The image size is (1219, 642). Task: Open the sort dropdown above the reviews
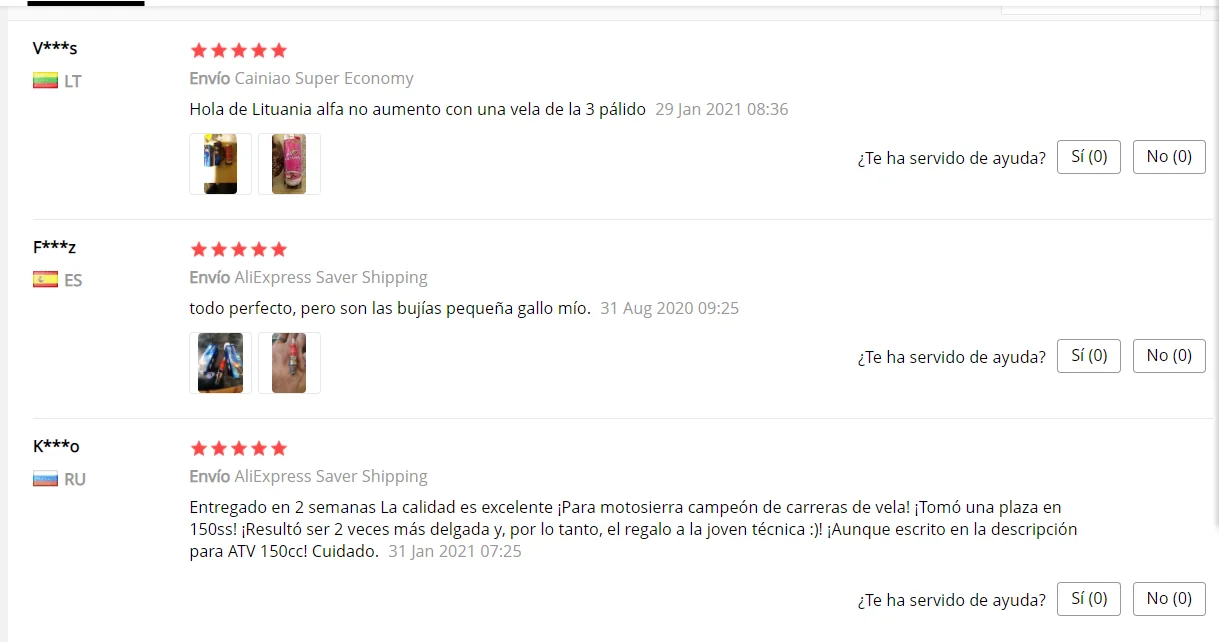pos(1101,6)
